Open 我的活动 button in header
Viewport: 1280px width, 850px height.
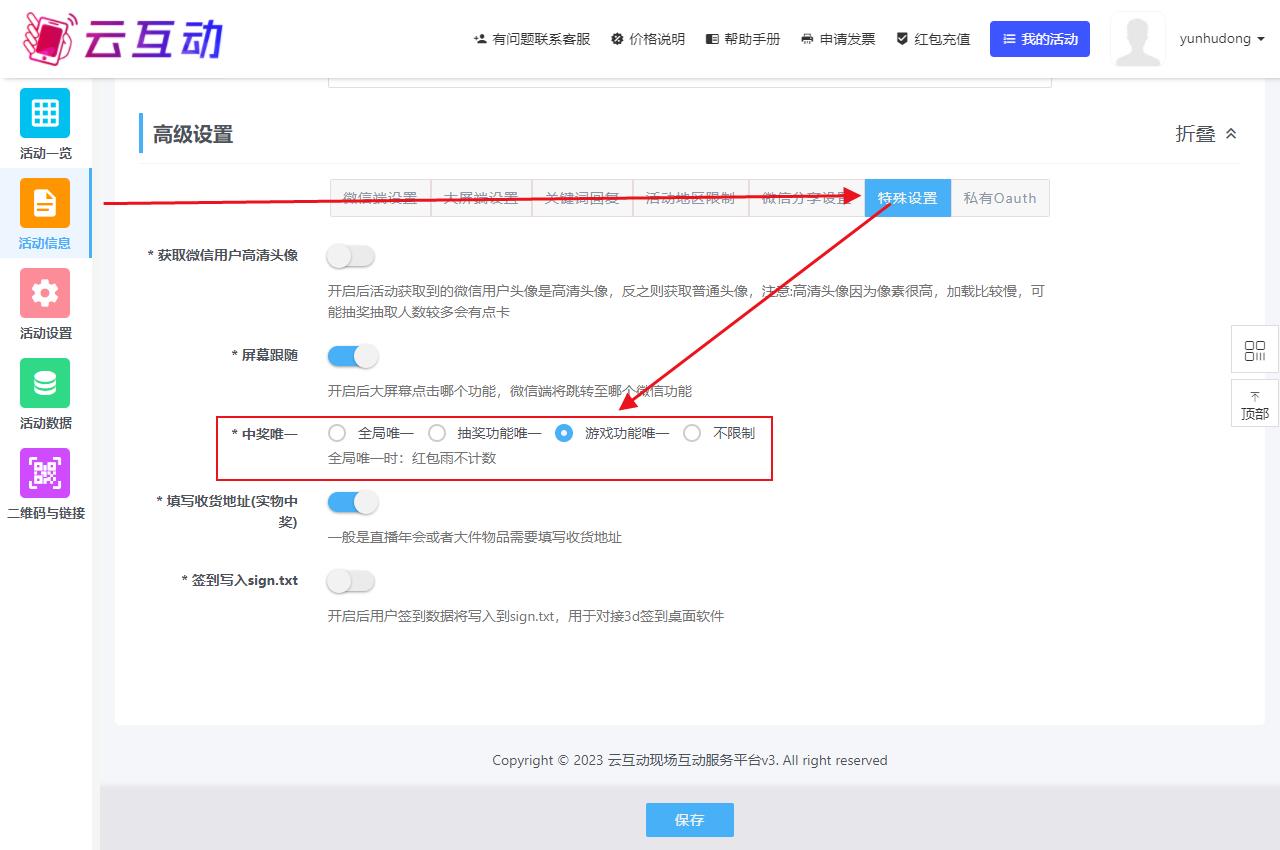(x=1039, y=39)
